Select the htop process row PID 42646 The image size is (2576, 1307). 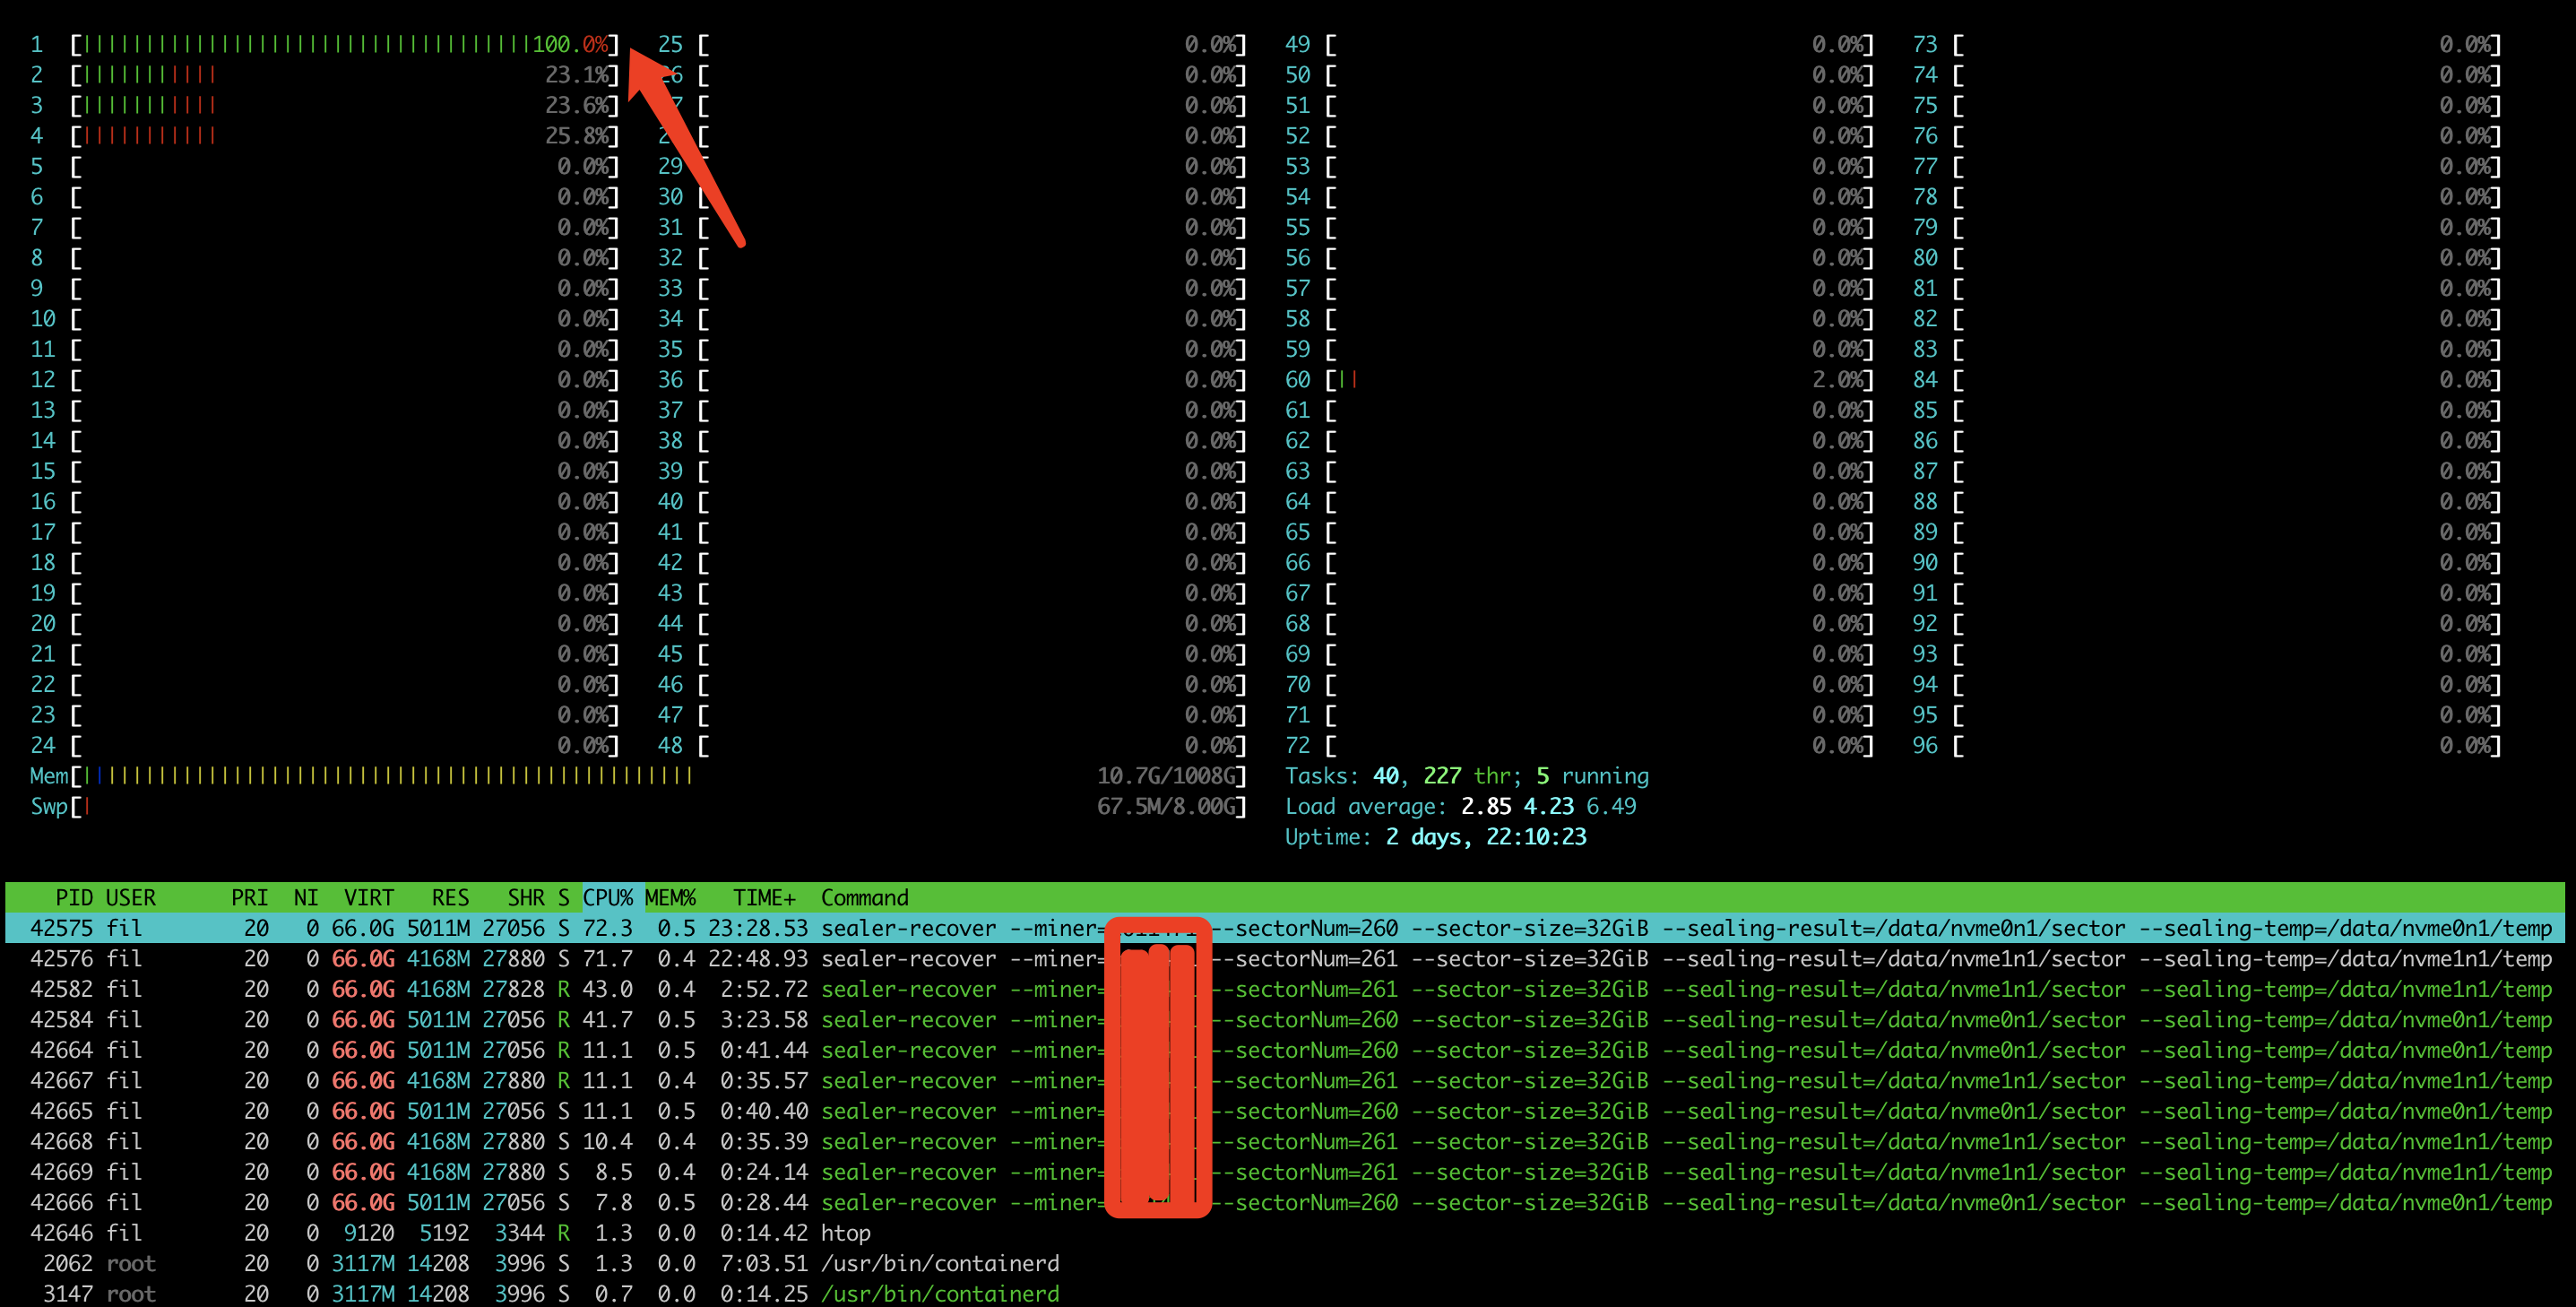pos(1285,1233)
